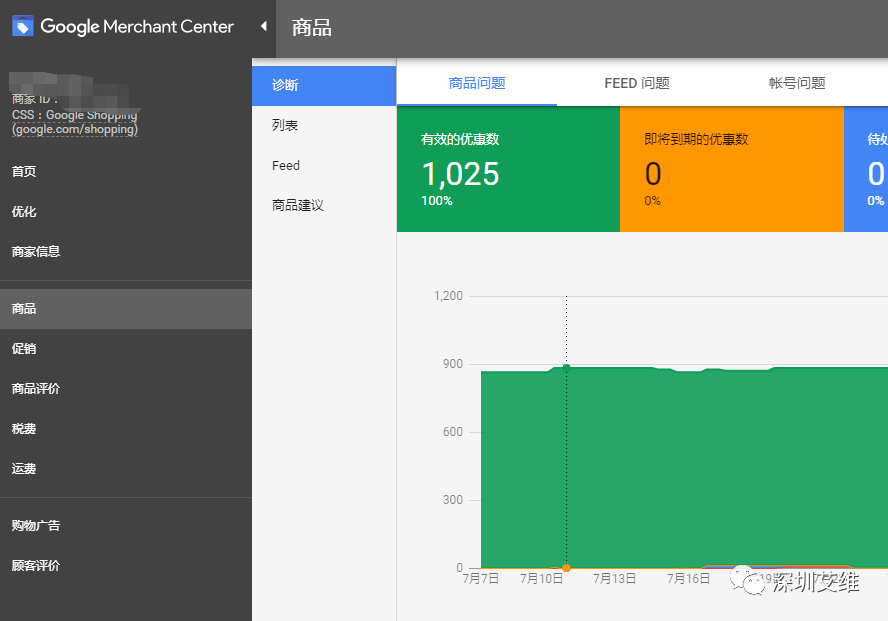
Task: Open the 购物广告 page
Action: click(x=35, y=525)
